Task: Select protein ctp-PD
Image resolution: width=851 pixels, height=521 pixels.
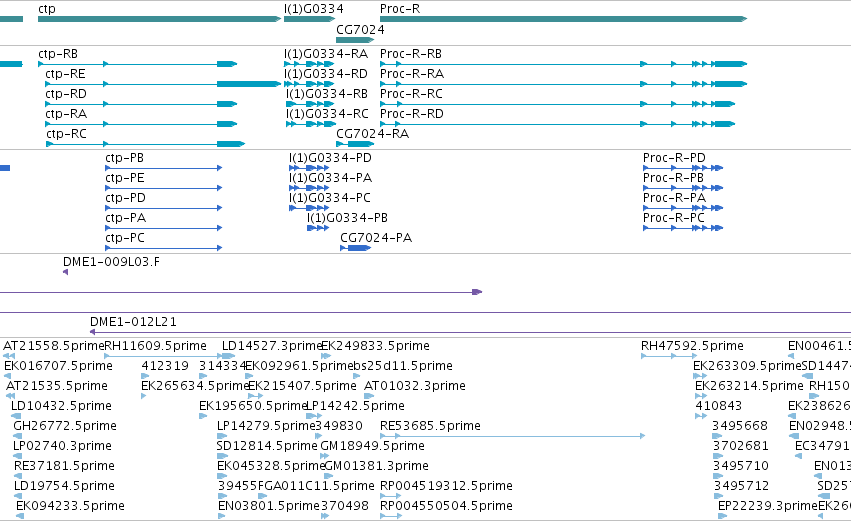Action: click(125, 198)
